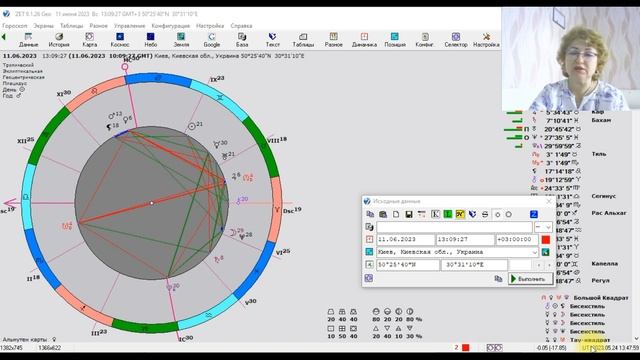
Task: Click the Google toolbar icon
Action: [x=211, y=40]
